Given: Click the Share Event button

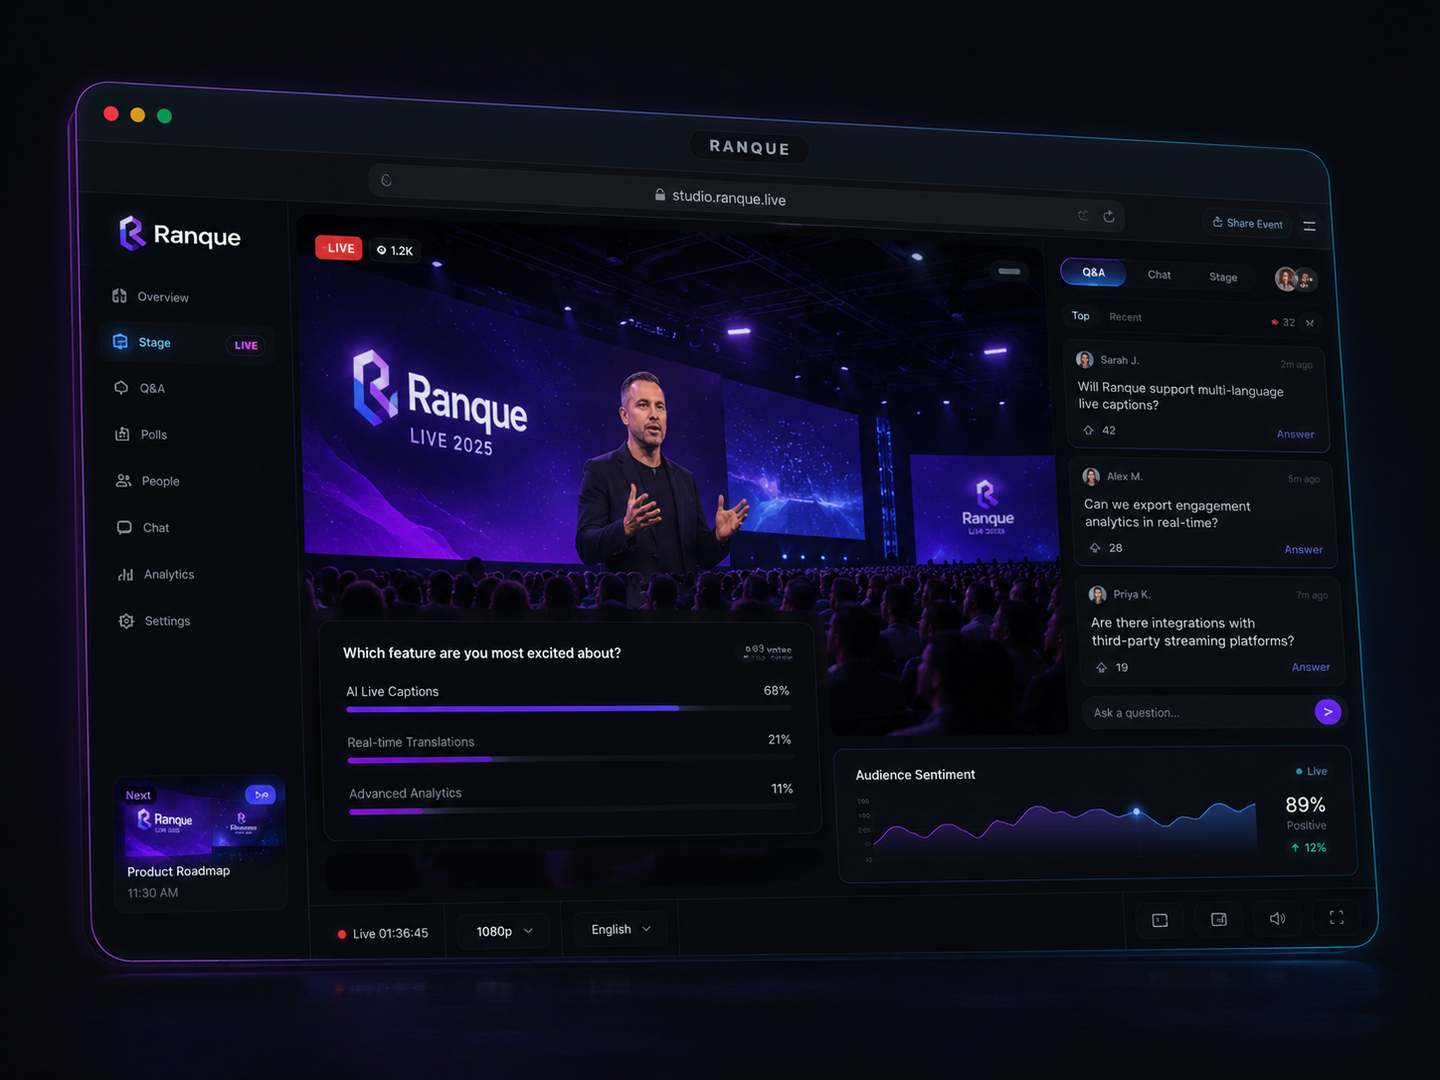Looking at the screenshot, I should pyautogui.click(x=1248, y=223).
